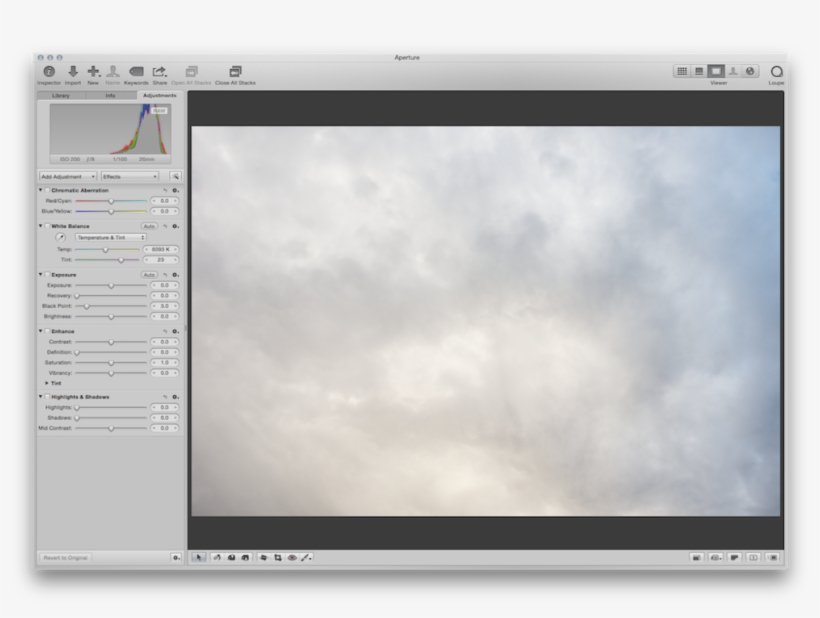Screen dimensions: 820x618
Task: Switch to the Info tab
Action: [113, 97]
